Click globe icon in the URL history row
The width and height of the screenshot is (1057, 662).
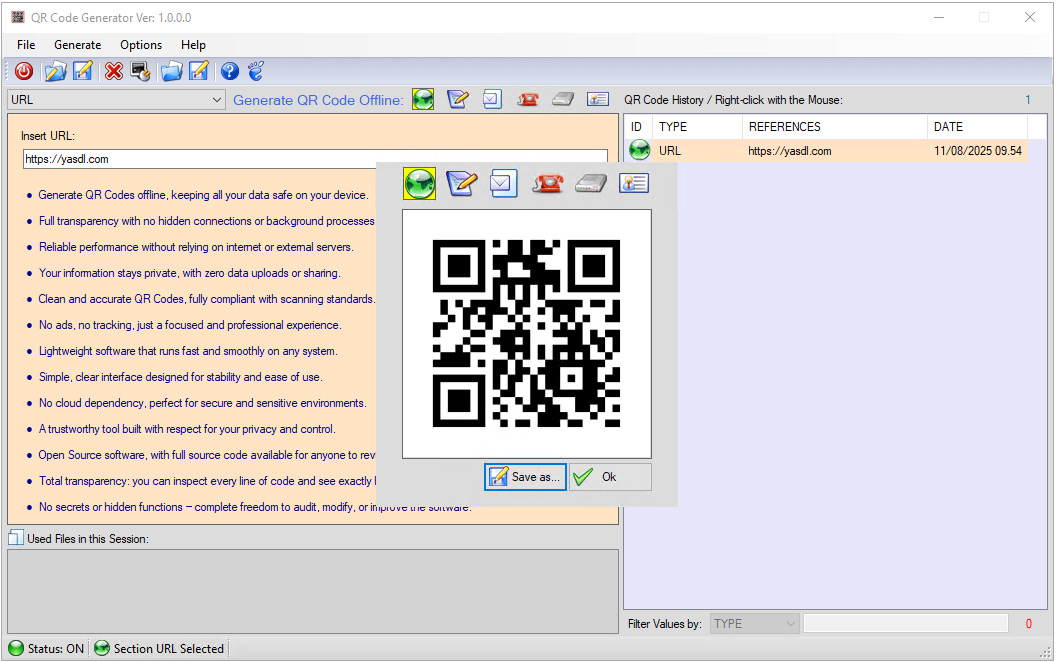pyautogui.click(x=639, y=150)
